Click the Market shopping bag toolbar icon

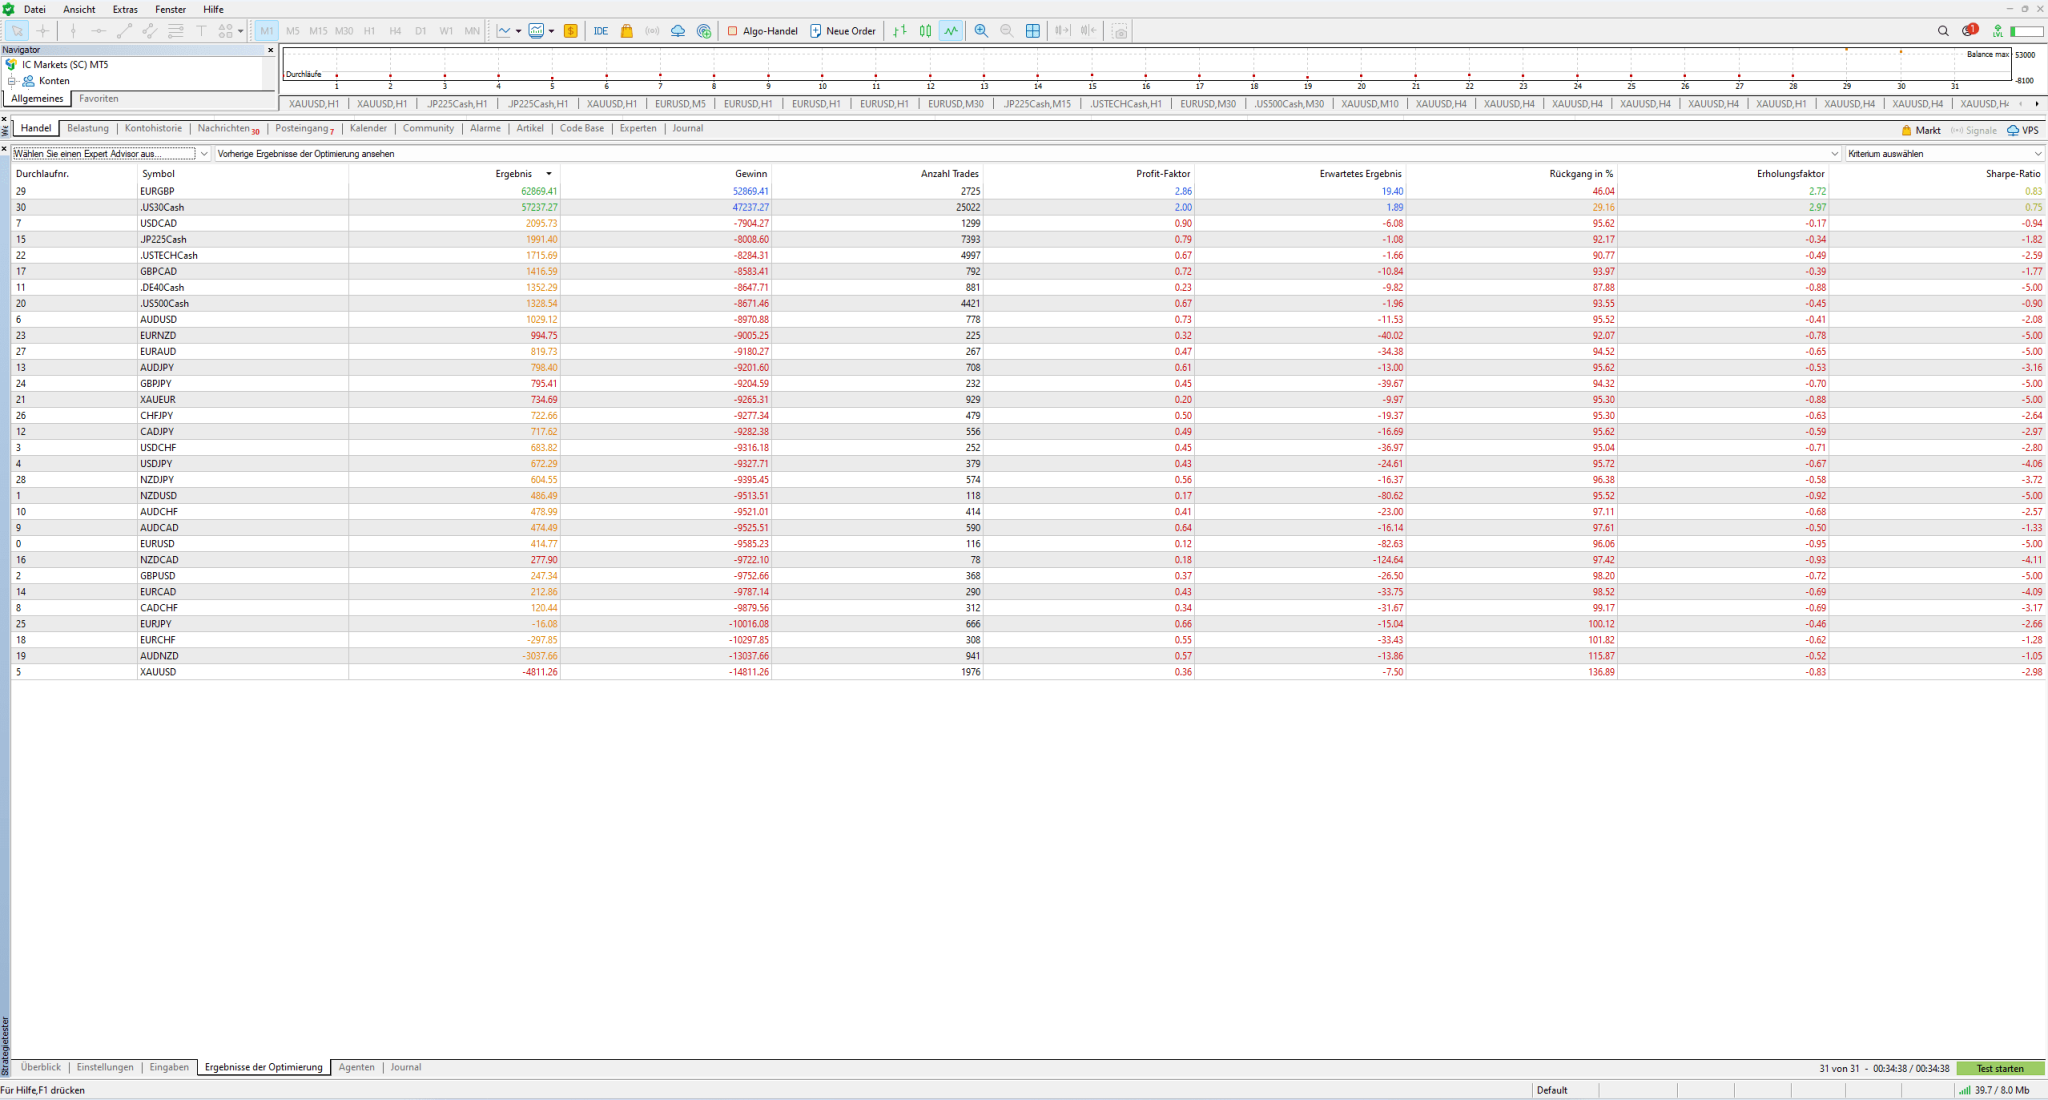[x=627, y=31]
